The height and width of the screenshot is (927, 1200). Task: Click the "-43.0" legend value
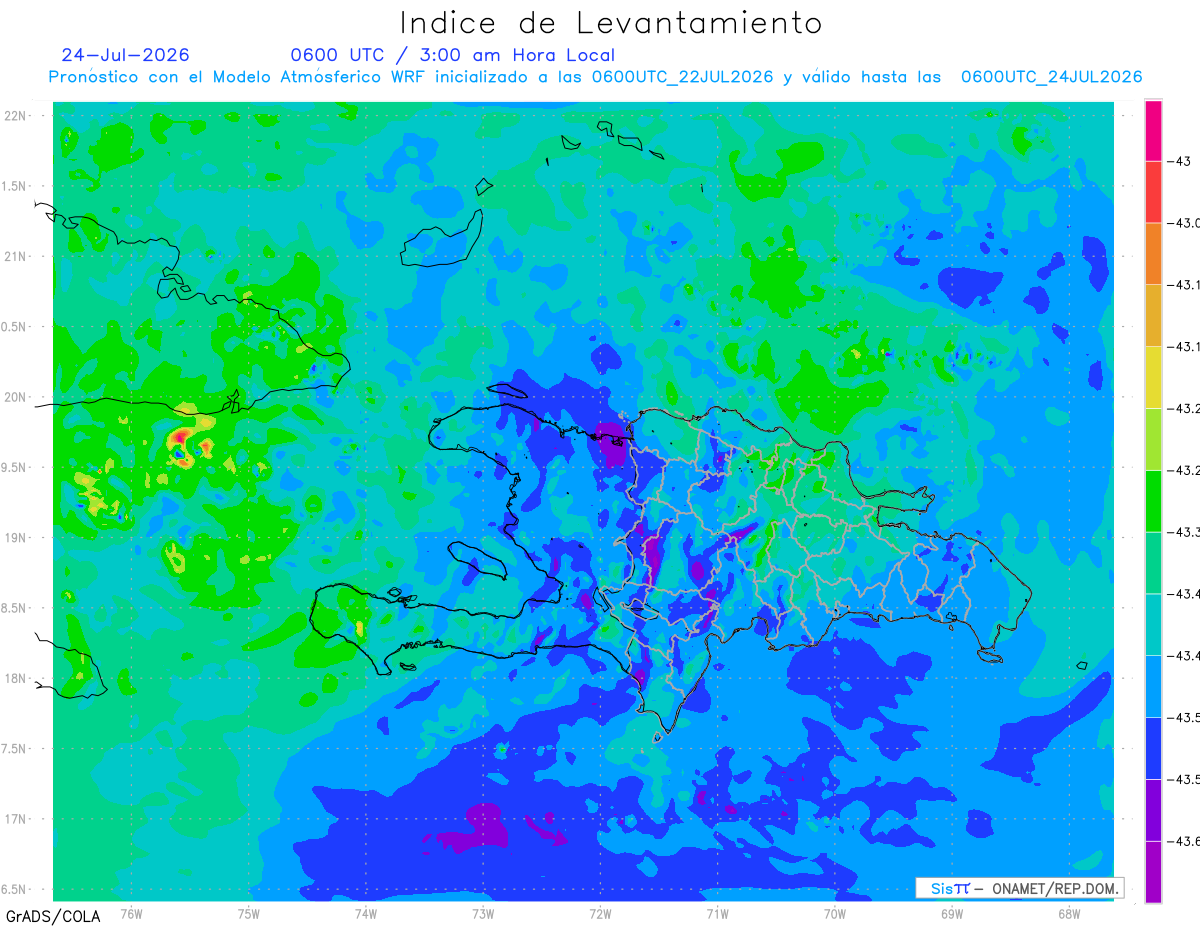[1185, 223]
